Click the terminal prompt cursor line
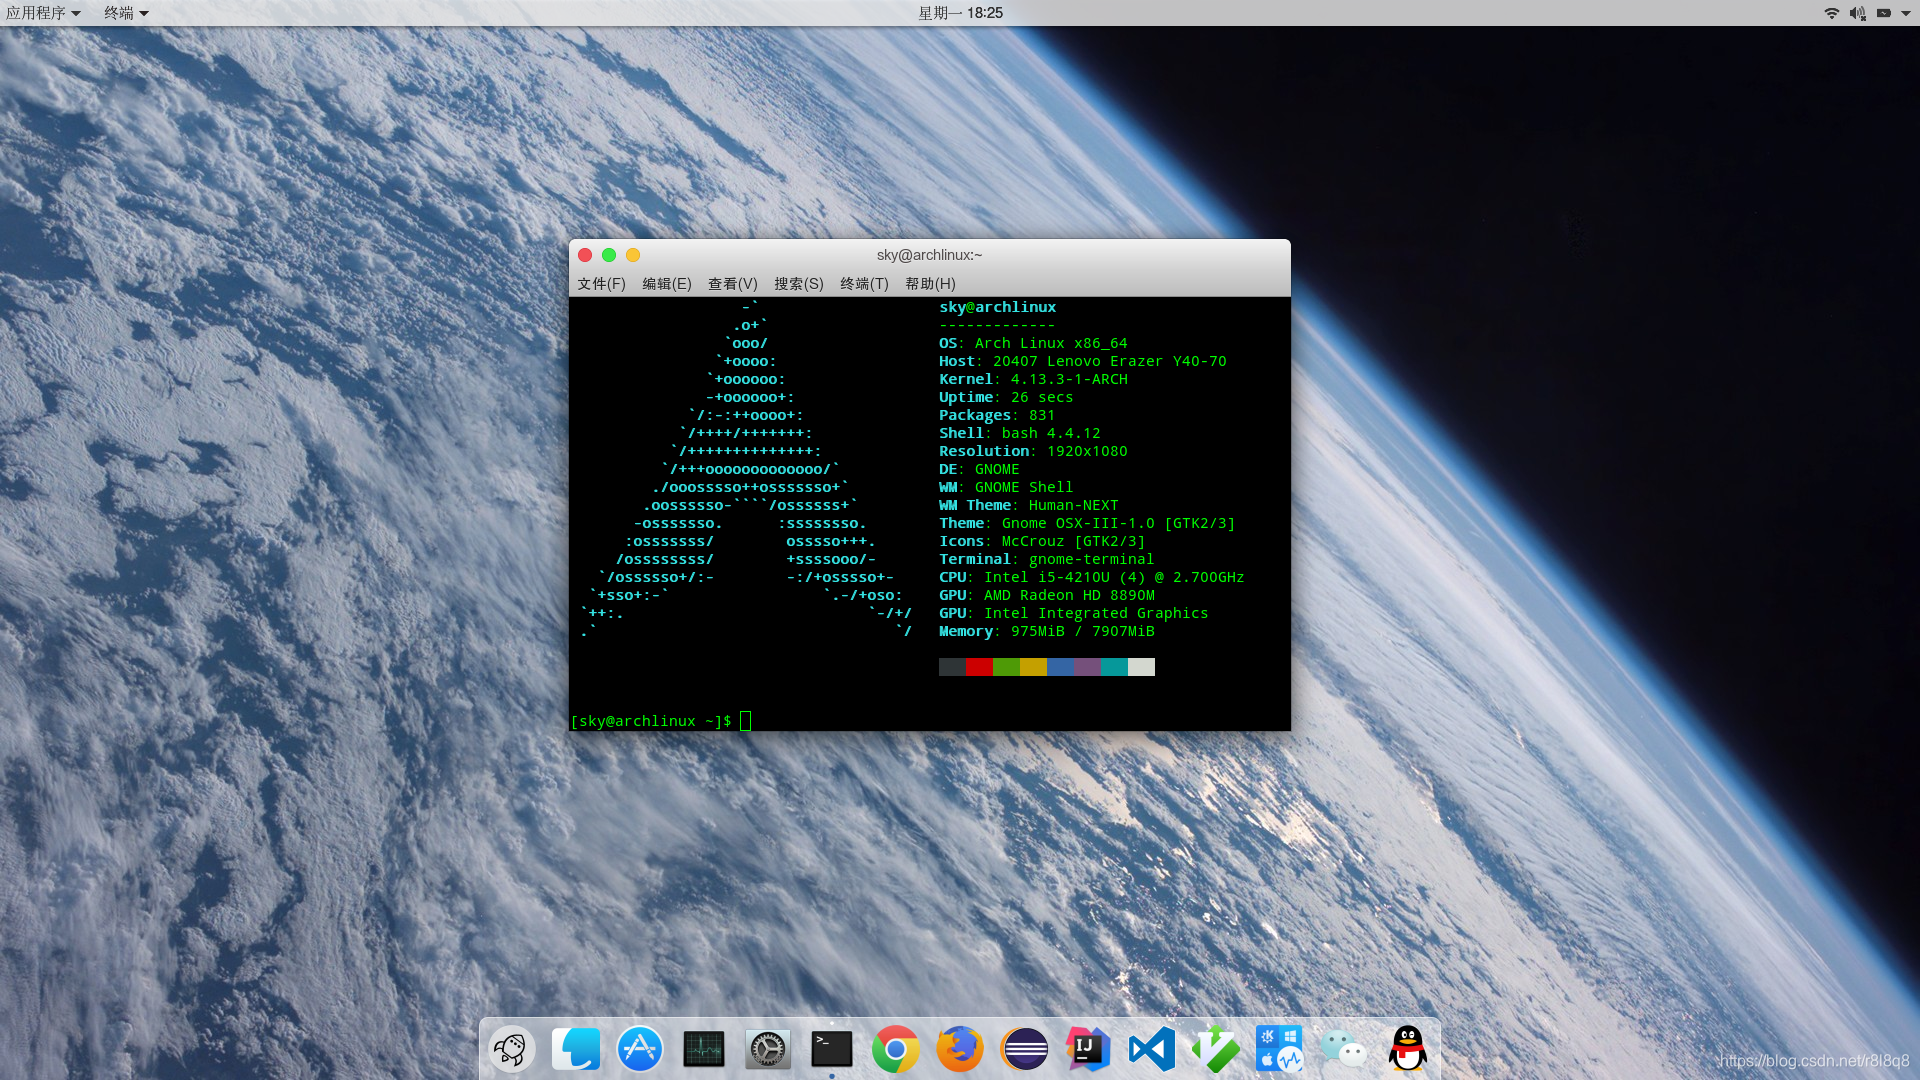Image resolution: width=1920 pixels, height=1080 pixels. click(x=660, y=721)
